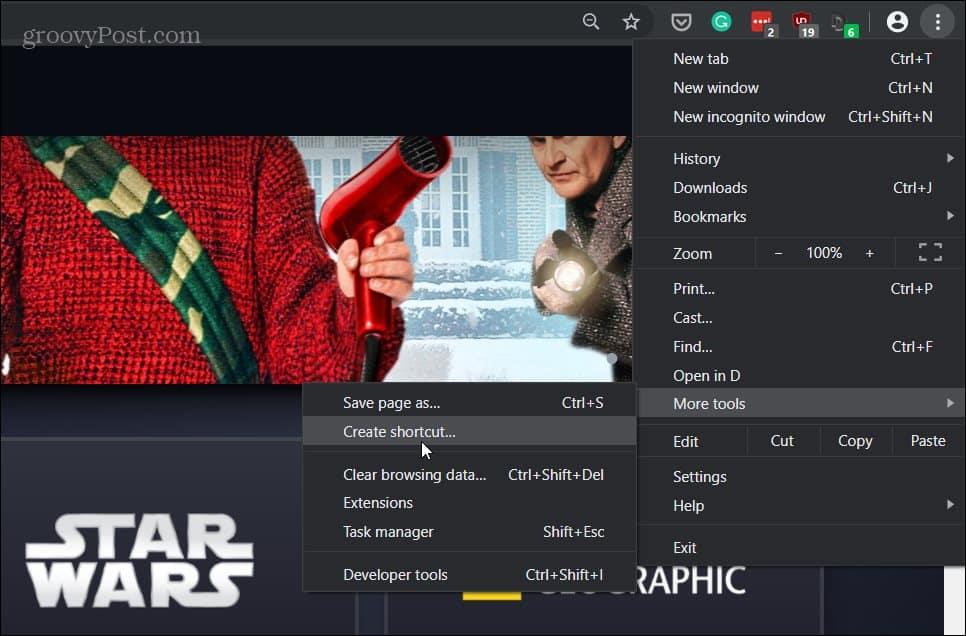966x636 pixels.
Task: Select New tab from menu
Action: click(799, 59)
